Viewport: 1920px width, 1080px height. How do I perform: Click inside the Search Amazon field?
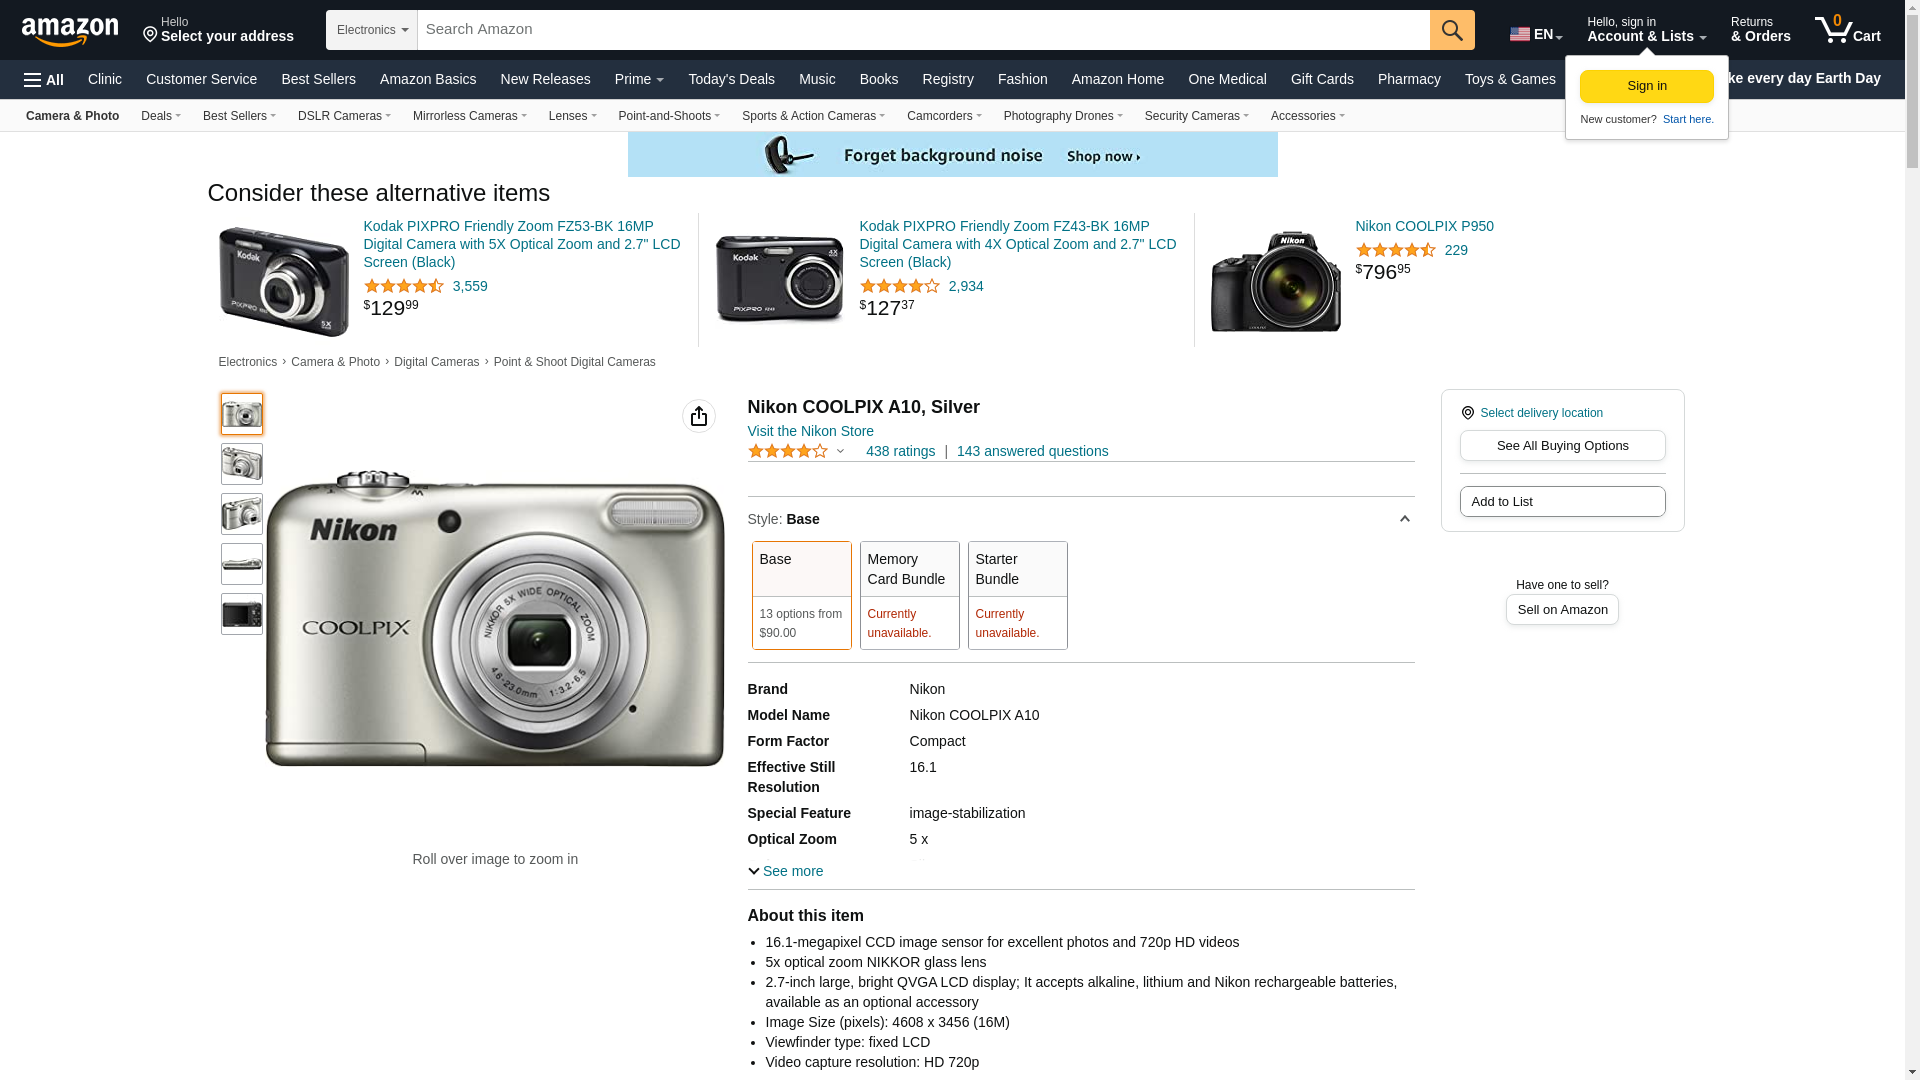coord(922,30)
